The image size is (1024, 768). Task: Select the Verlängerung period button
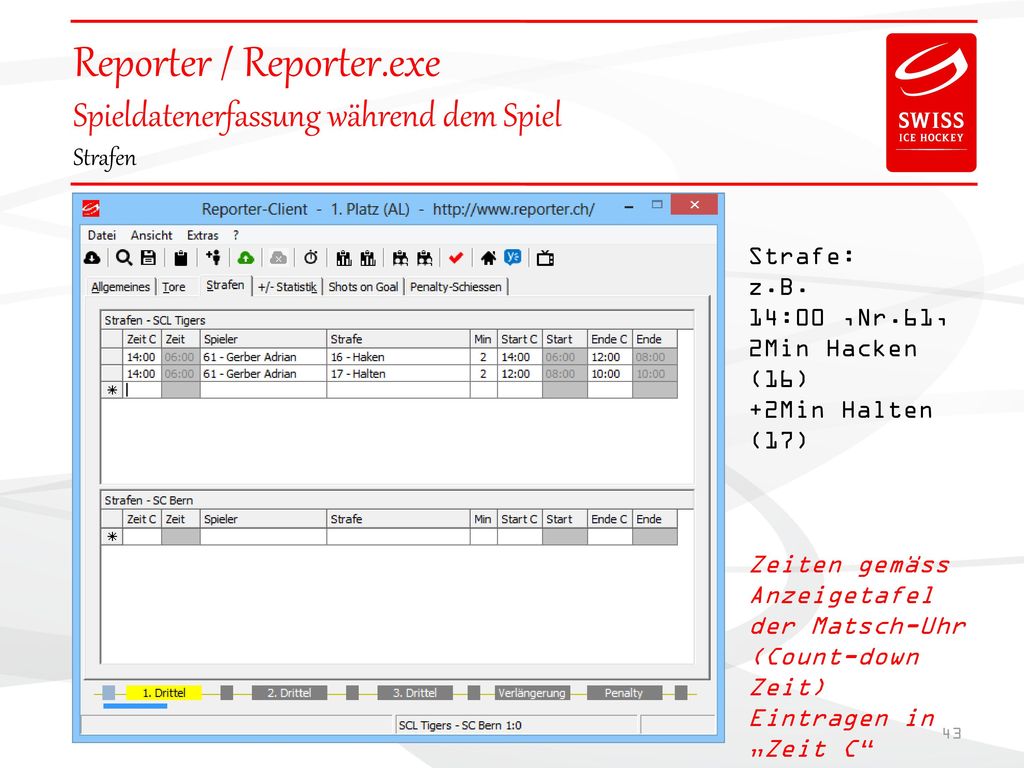(x=532, y=693)
